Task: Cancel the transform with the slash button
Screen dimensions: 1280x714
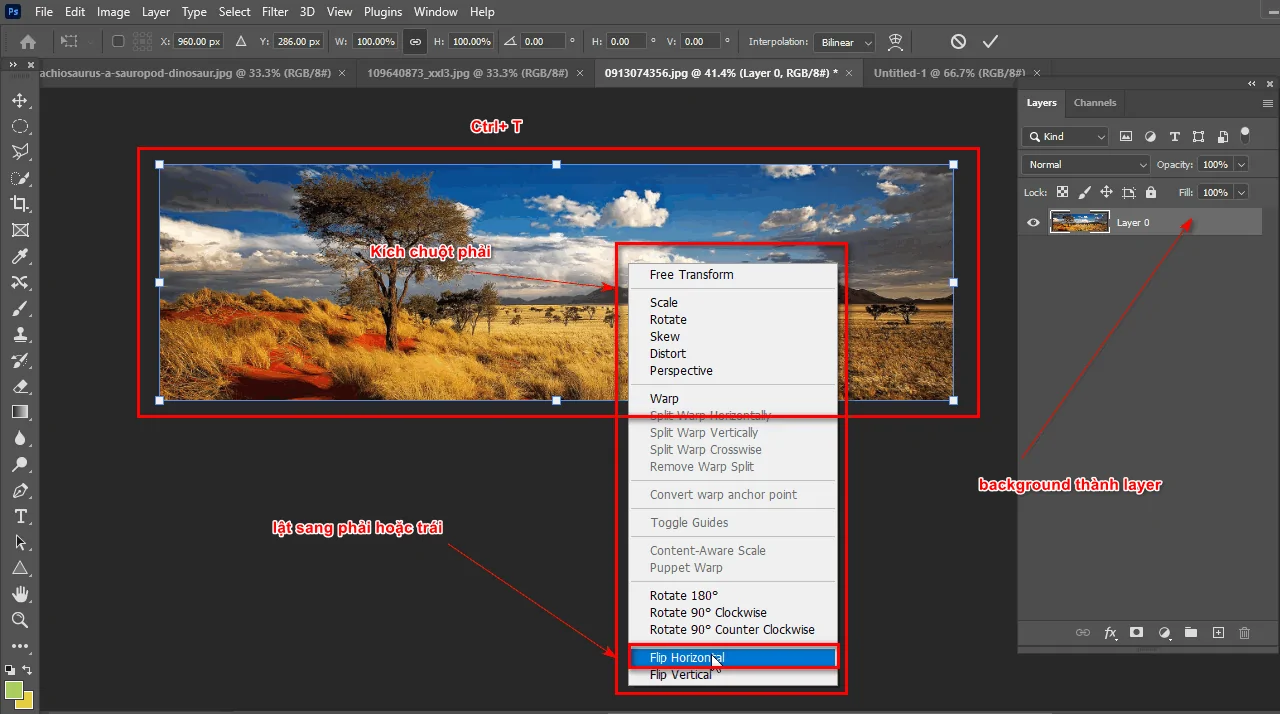Action: coord(957,41)
